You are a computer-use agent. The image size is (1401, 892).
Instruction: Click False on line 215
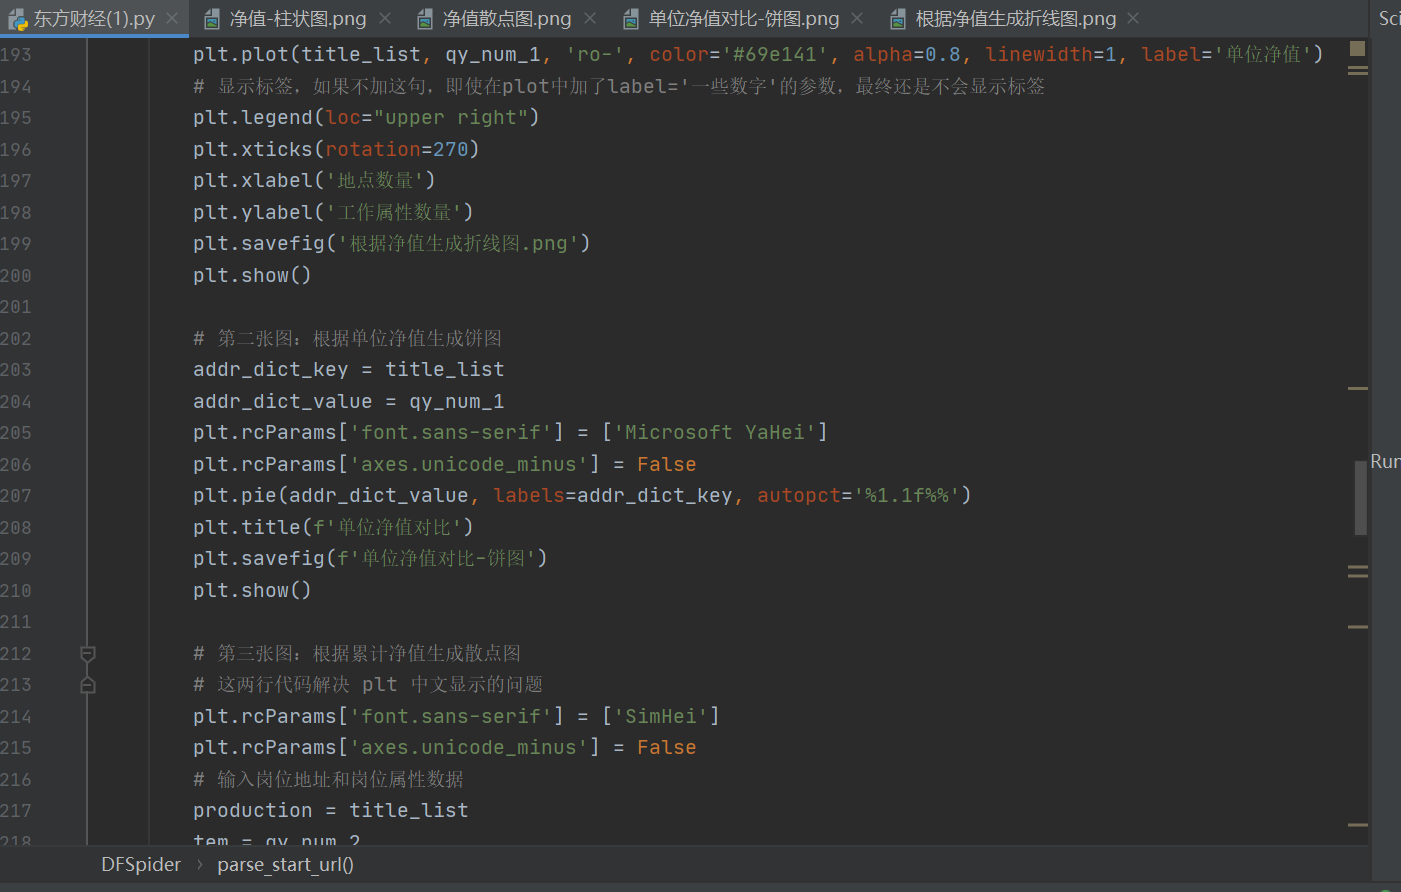pos(667,748)
